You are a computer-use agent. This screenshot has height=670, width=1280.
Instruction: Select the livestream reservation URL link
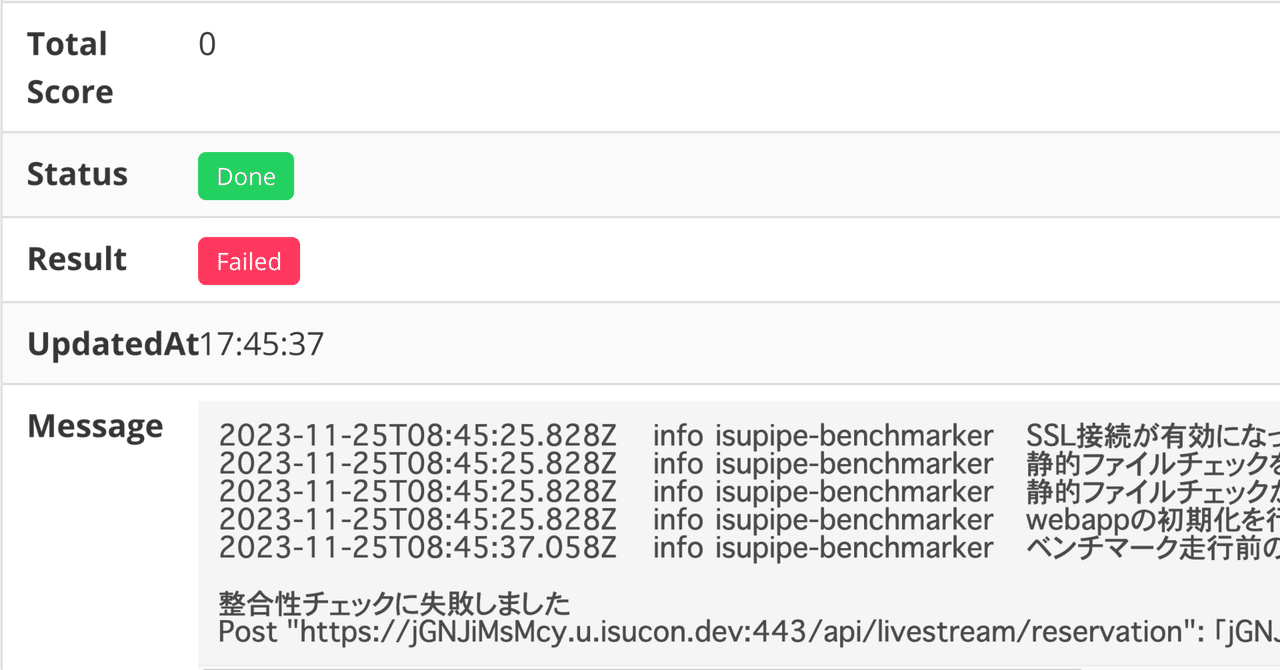(640, 632)
